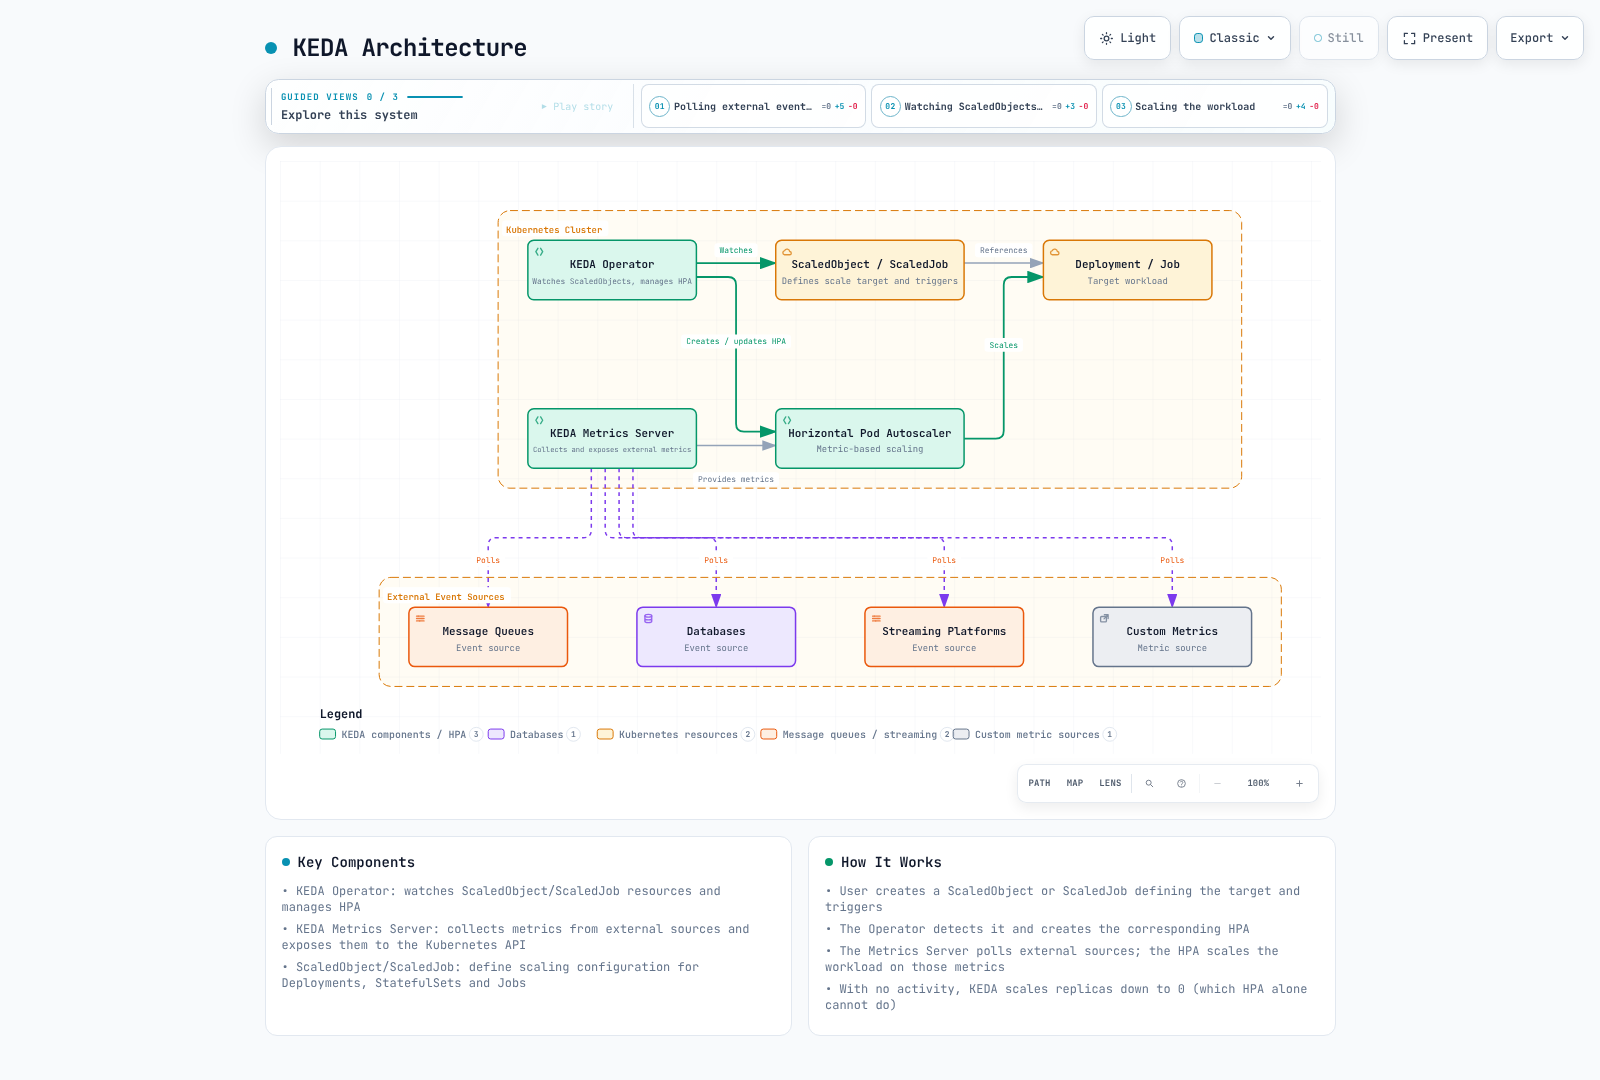The image size is (1600, 1080).
Task: Click Play story button
Action: [x=577, y=106]
